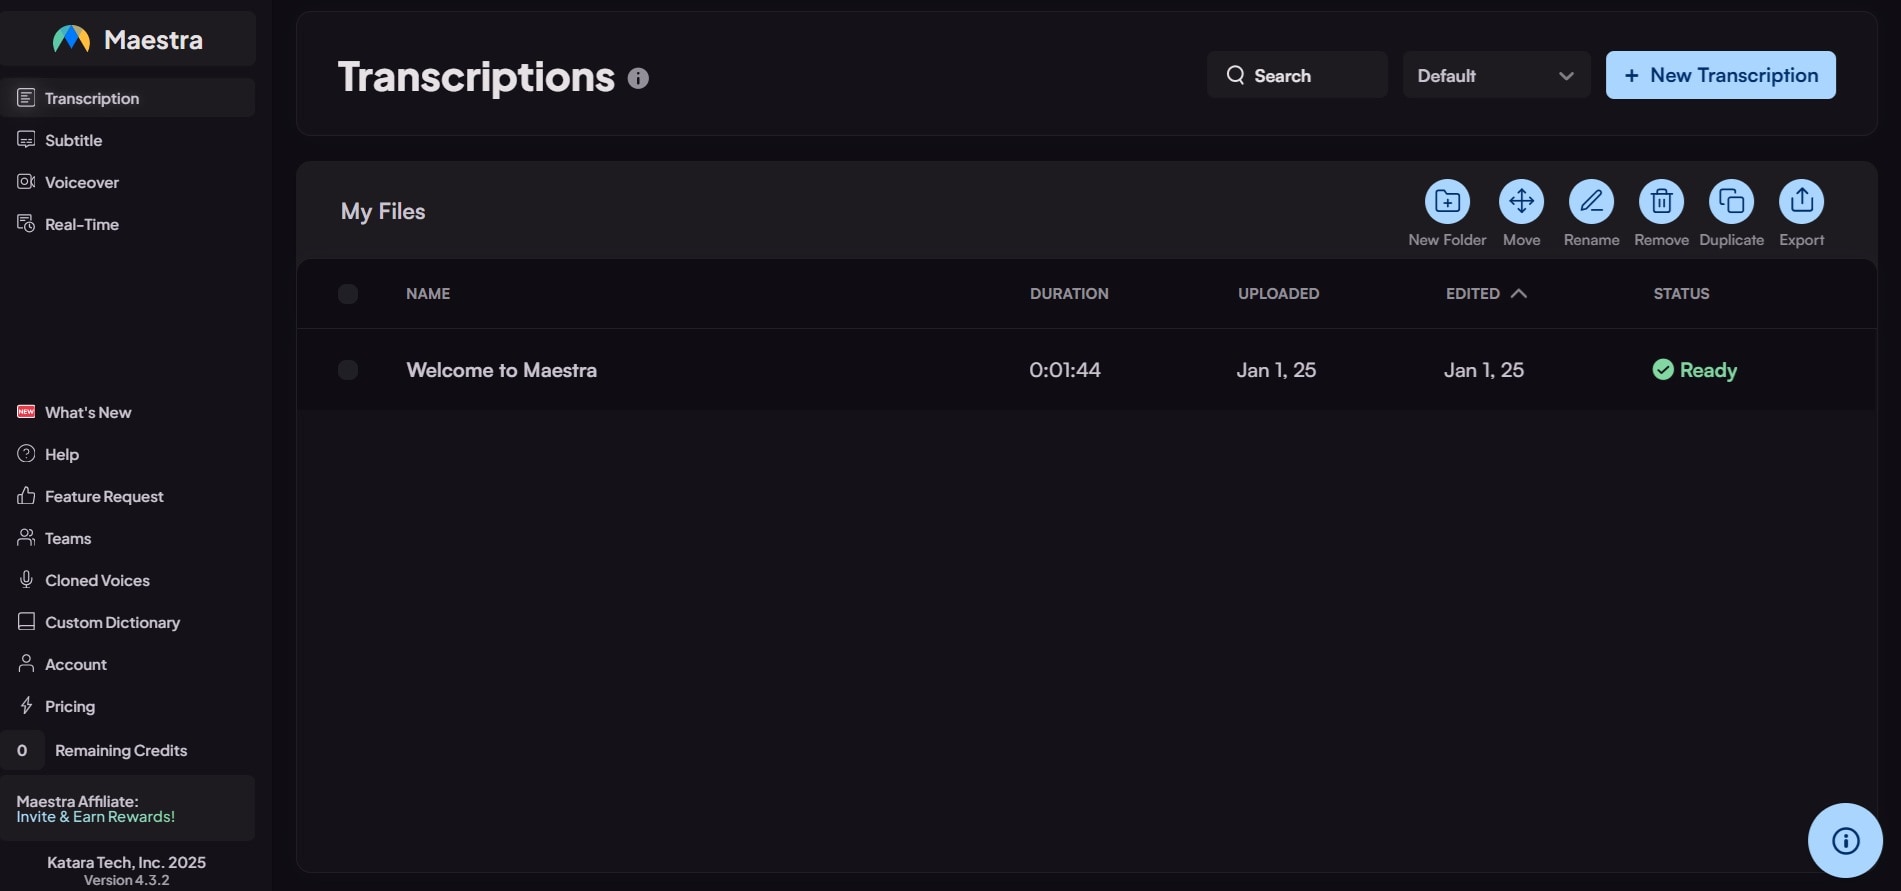Click into the Search field
Screen dimensions: 1901x891
coord(1297,75)
